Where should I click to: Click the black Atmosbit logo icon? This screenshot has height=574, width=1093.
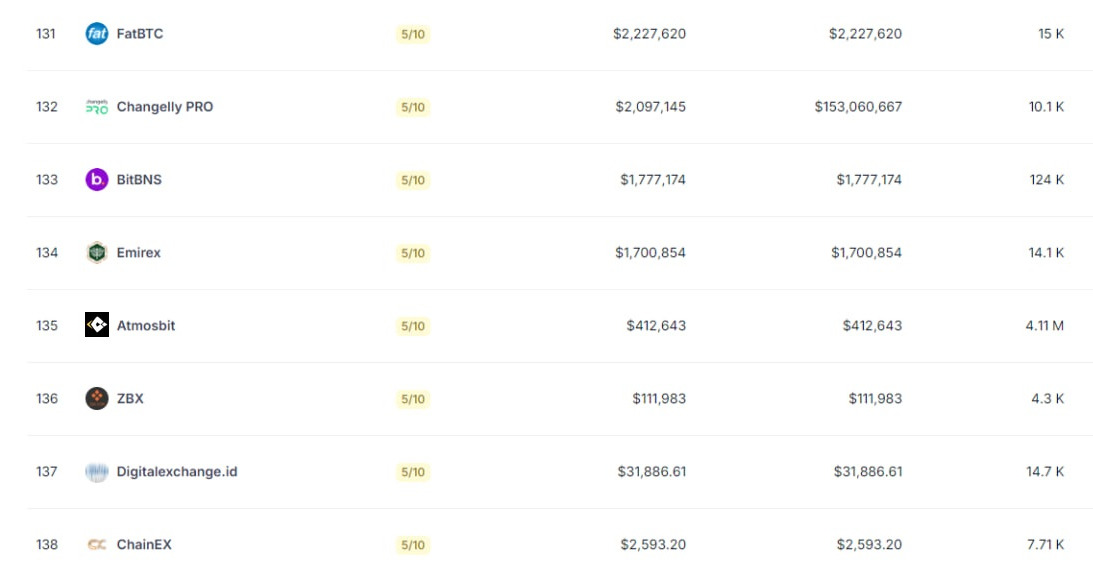point(97,325)
